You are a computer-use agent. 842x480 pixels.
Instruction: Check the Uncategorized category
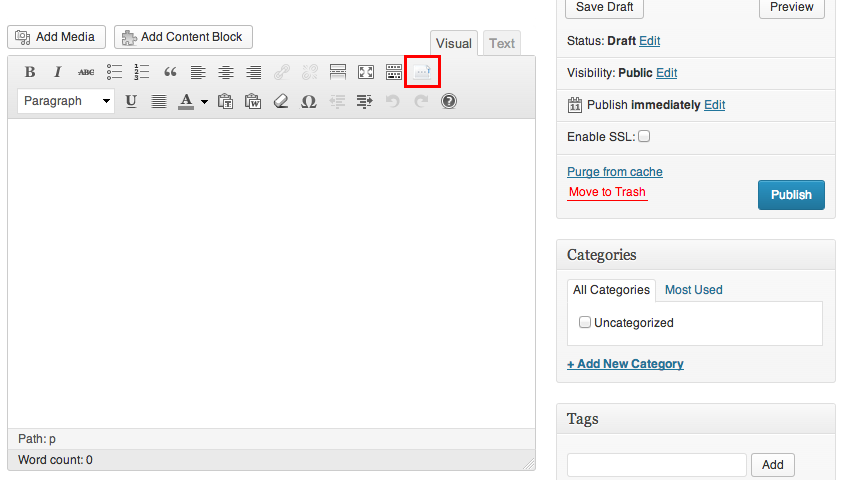click(585, 322)
